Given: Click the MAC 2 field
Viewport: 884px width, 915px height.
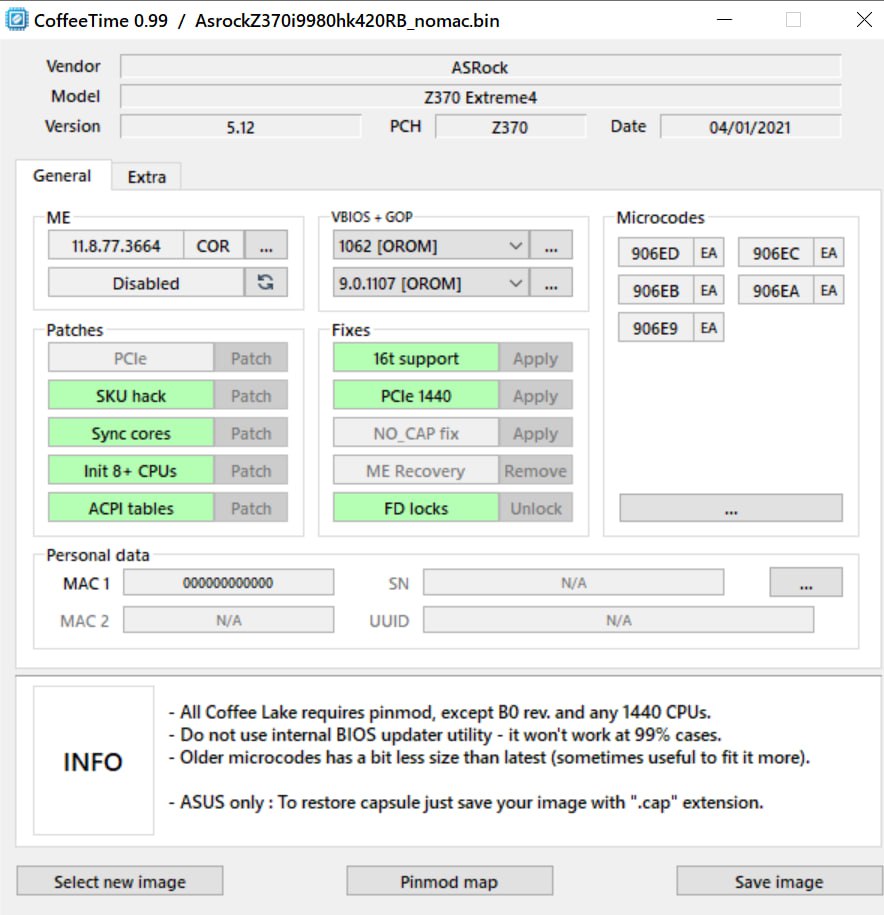Looking at the screenshot, I should 228,620.
